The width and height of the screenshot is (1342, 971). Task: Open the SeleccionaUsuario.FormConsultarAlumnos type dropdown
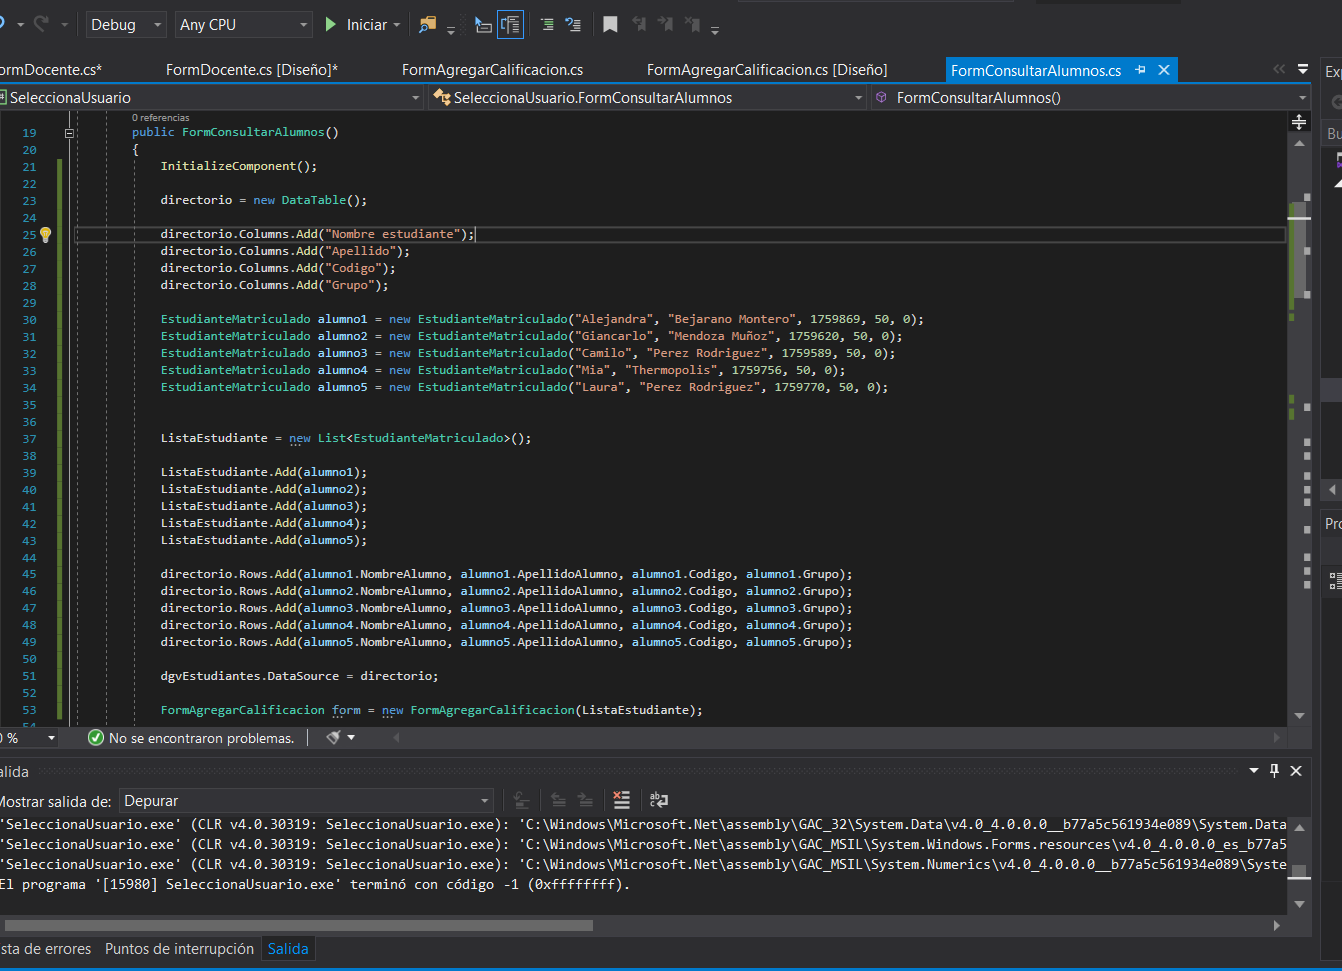click(648, 97)
